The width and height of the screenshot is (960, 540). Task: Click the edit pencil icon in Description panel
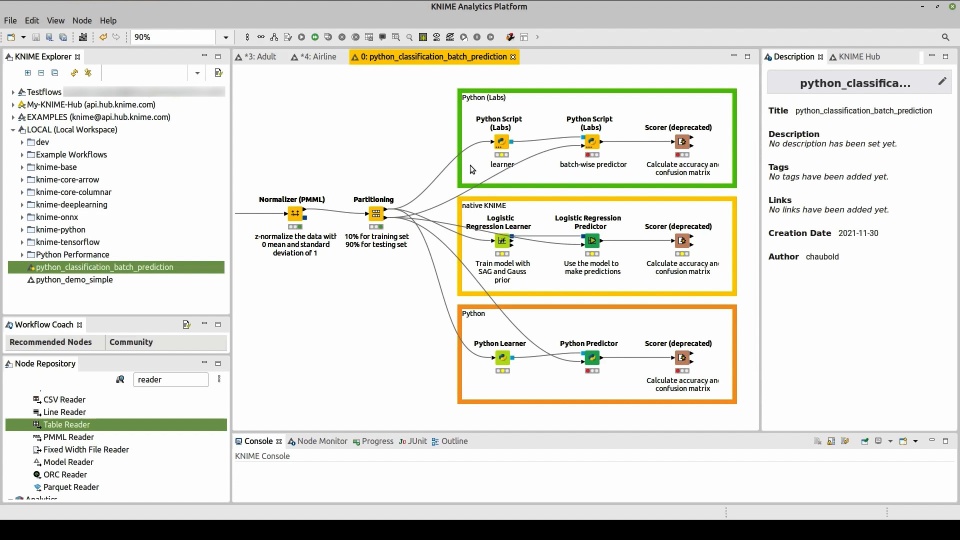coord(942,81)
